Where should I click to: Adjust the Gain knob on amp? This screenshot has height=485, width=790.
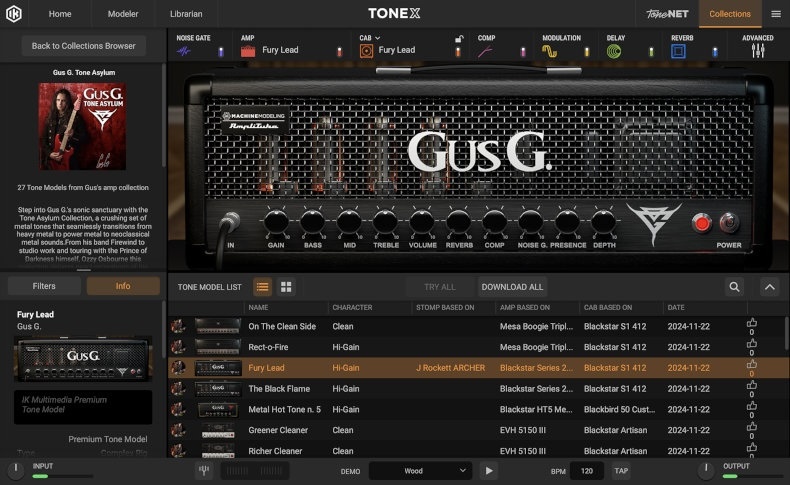click(x=276, y=222)
